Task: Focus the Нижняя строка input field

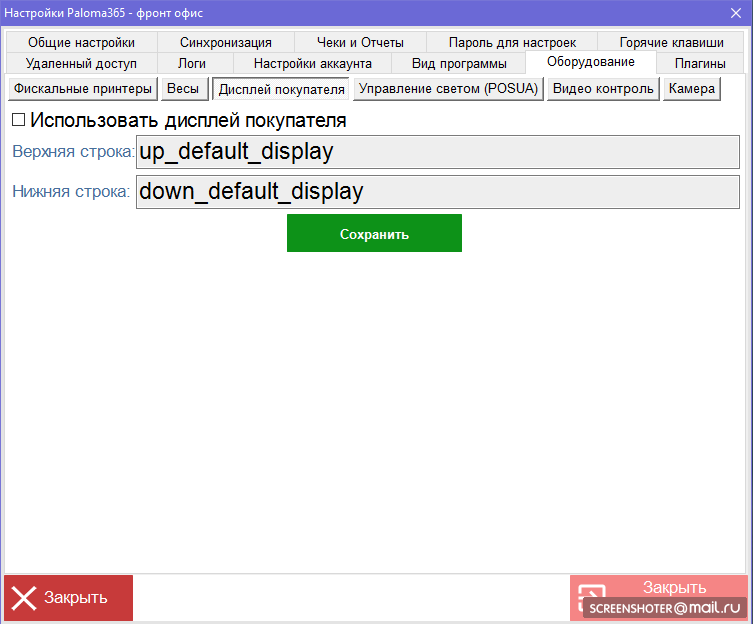Action: tap(437, 191)
